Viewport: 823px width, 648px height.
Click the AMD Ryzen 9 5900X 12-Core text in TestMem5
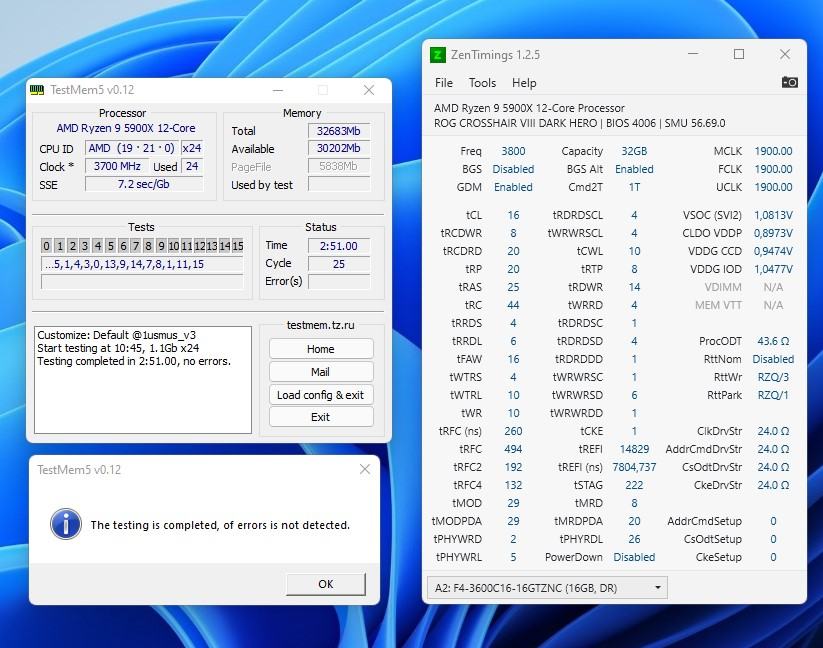tap(125, 128)
